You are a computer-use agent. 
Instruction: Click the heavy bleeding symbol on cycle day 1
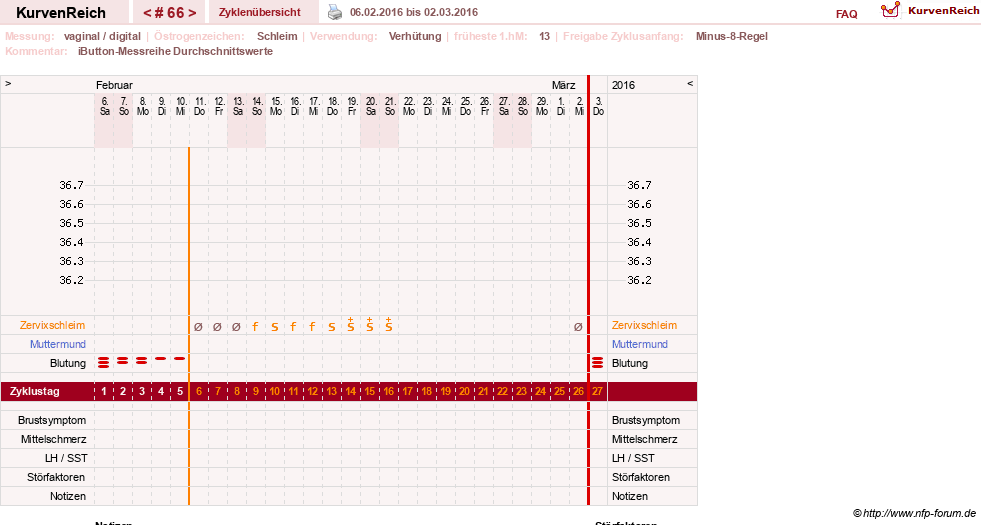pyautogui.click(x=104, y=362)
